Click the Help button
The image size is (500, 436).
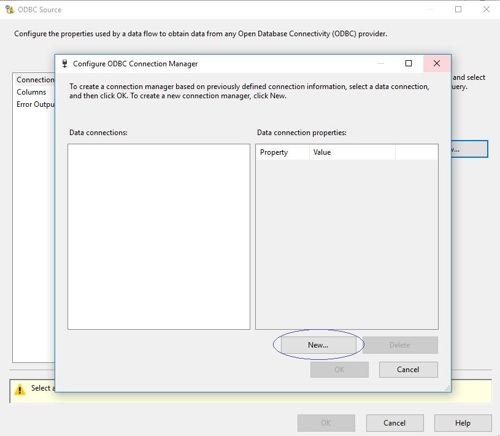click(x=463, y=423)
